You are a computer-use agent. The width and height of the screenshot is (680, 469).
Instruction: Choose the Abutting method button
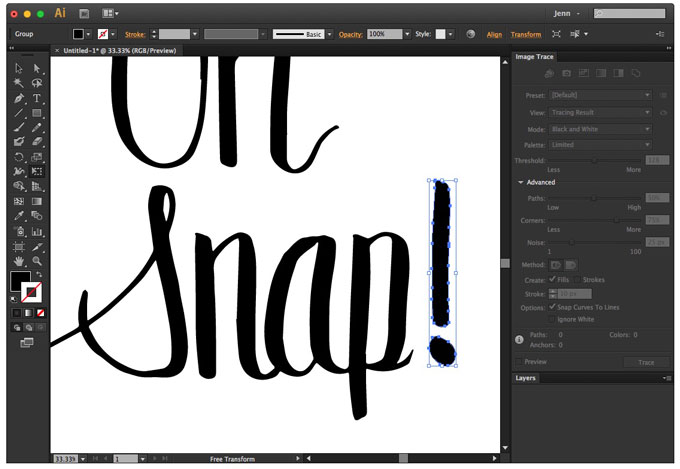coord(556,265)
